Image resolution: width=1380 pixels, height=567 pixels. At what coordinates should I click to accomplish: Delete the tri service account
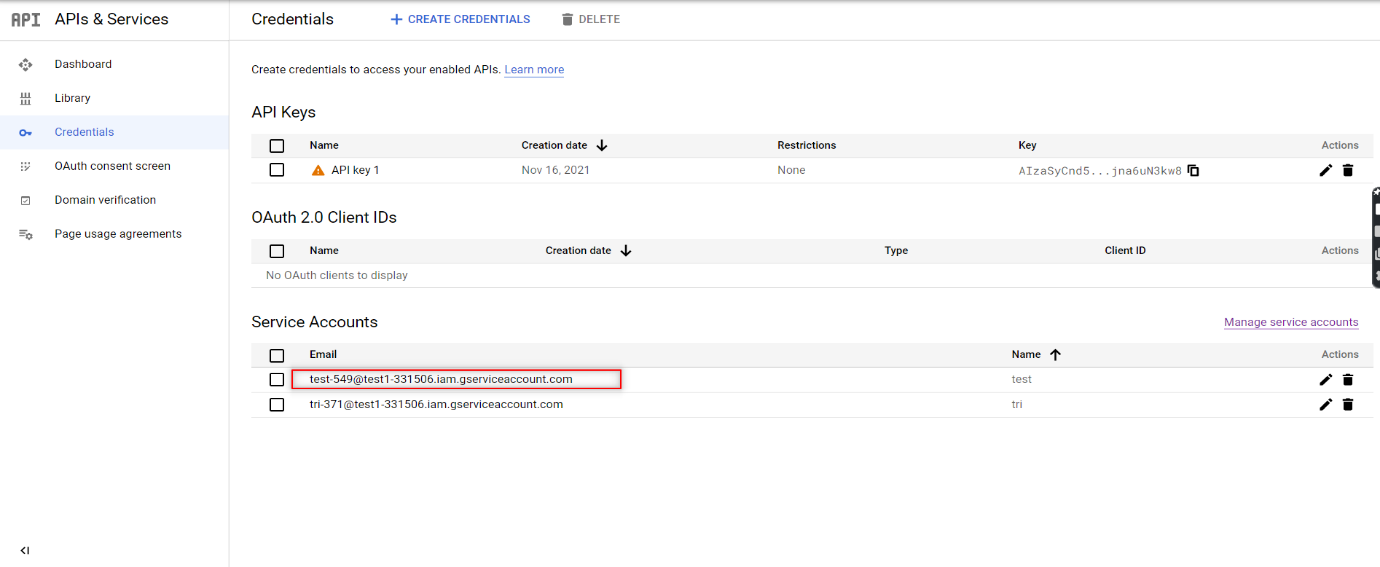coord(1347,405)
